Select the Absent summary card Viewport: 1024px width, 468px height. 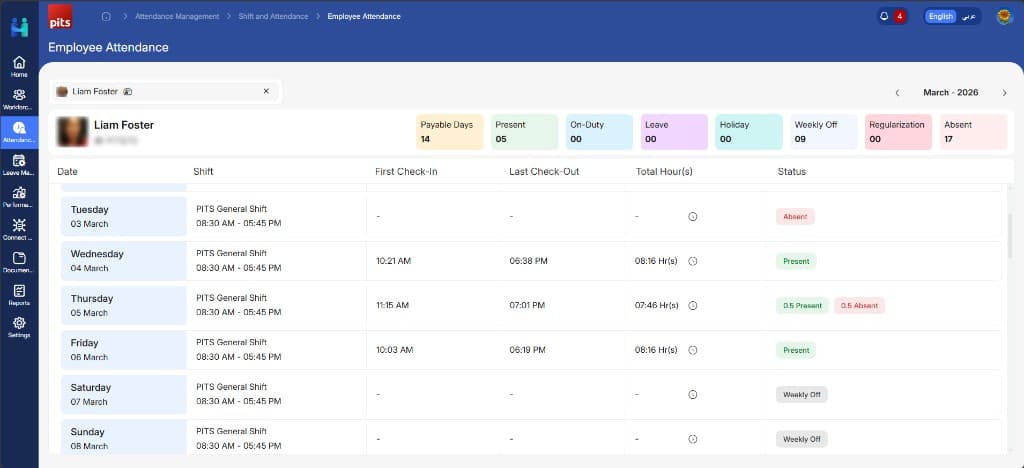click(974, 132)
